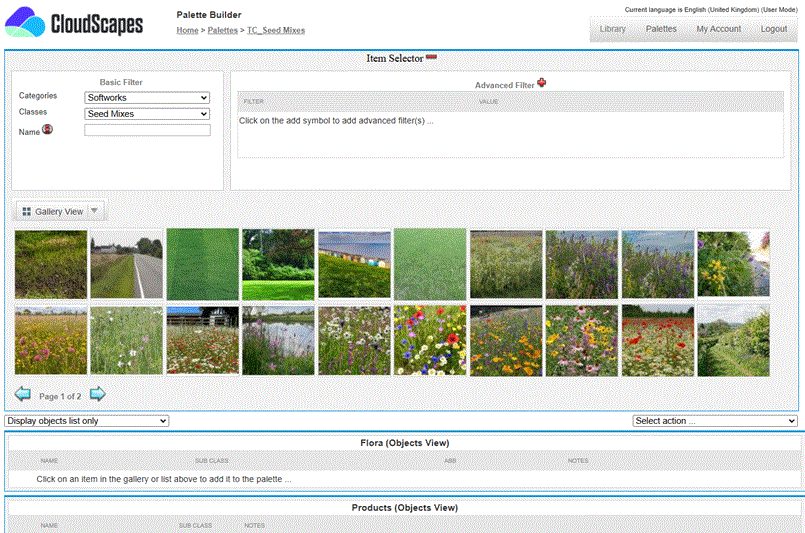The height and width of the screenshot is (533, 805).
Task: Expand the 'Display objects list only' dropdown
Action: 86,421
